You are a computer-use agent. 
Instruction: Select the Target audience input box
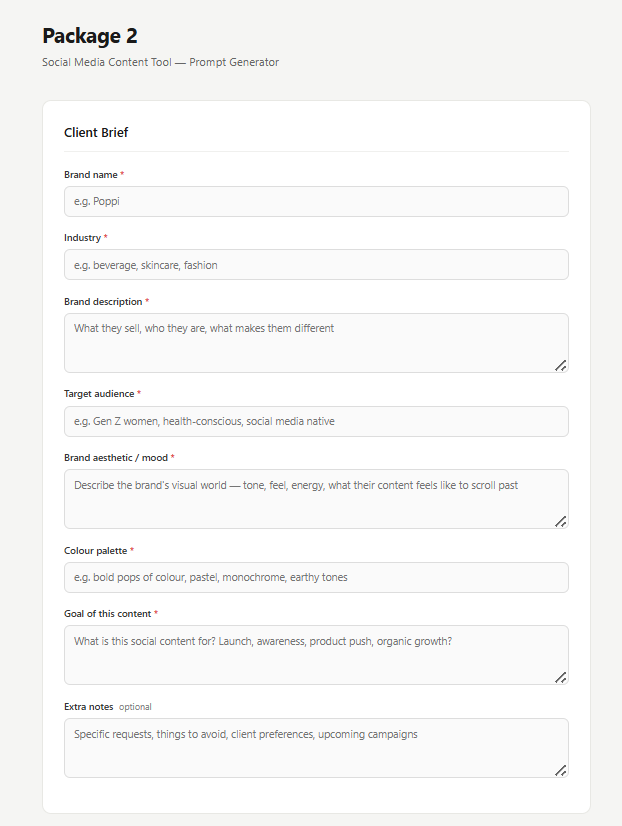[316, 421]
